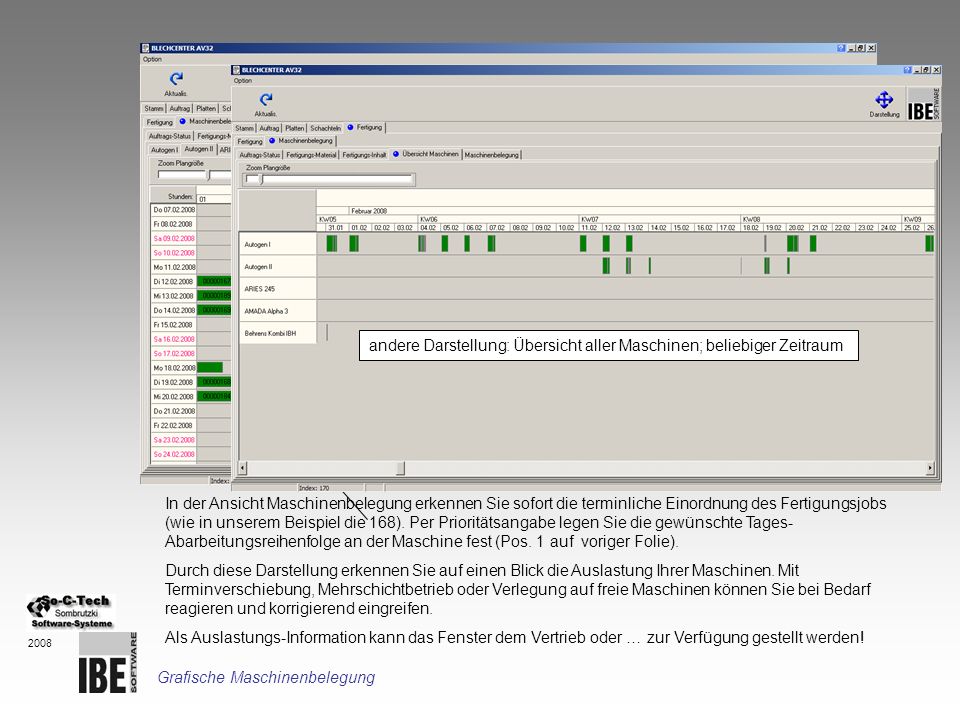
Task: Switch to the Auftrag tab in the front window
Action: tap(269, 128)
